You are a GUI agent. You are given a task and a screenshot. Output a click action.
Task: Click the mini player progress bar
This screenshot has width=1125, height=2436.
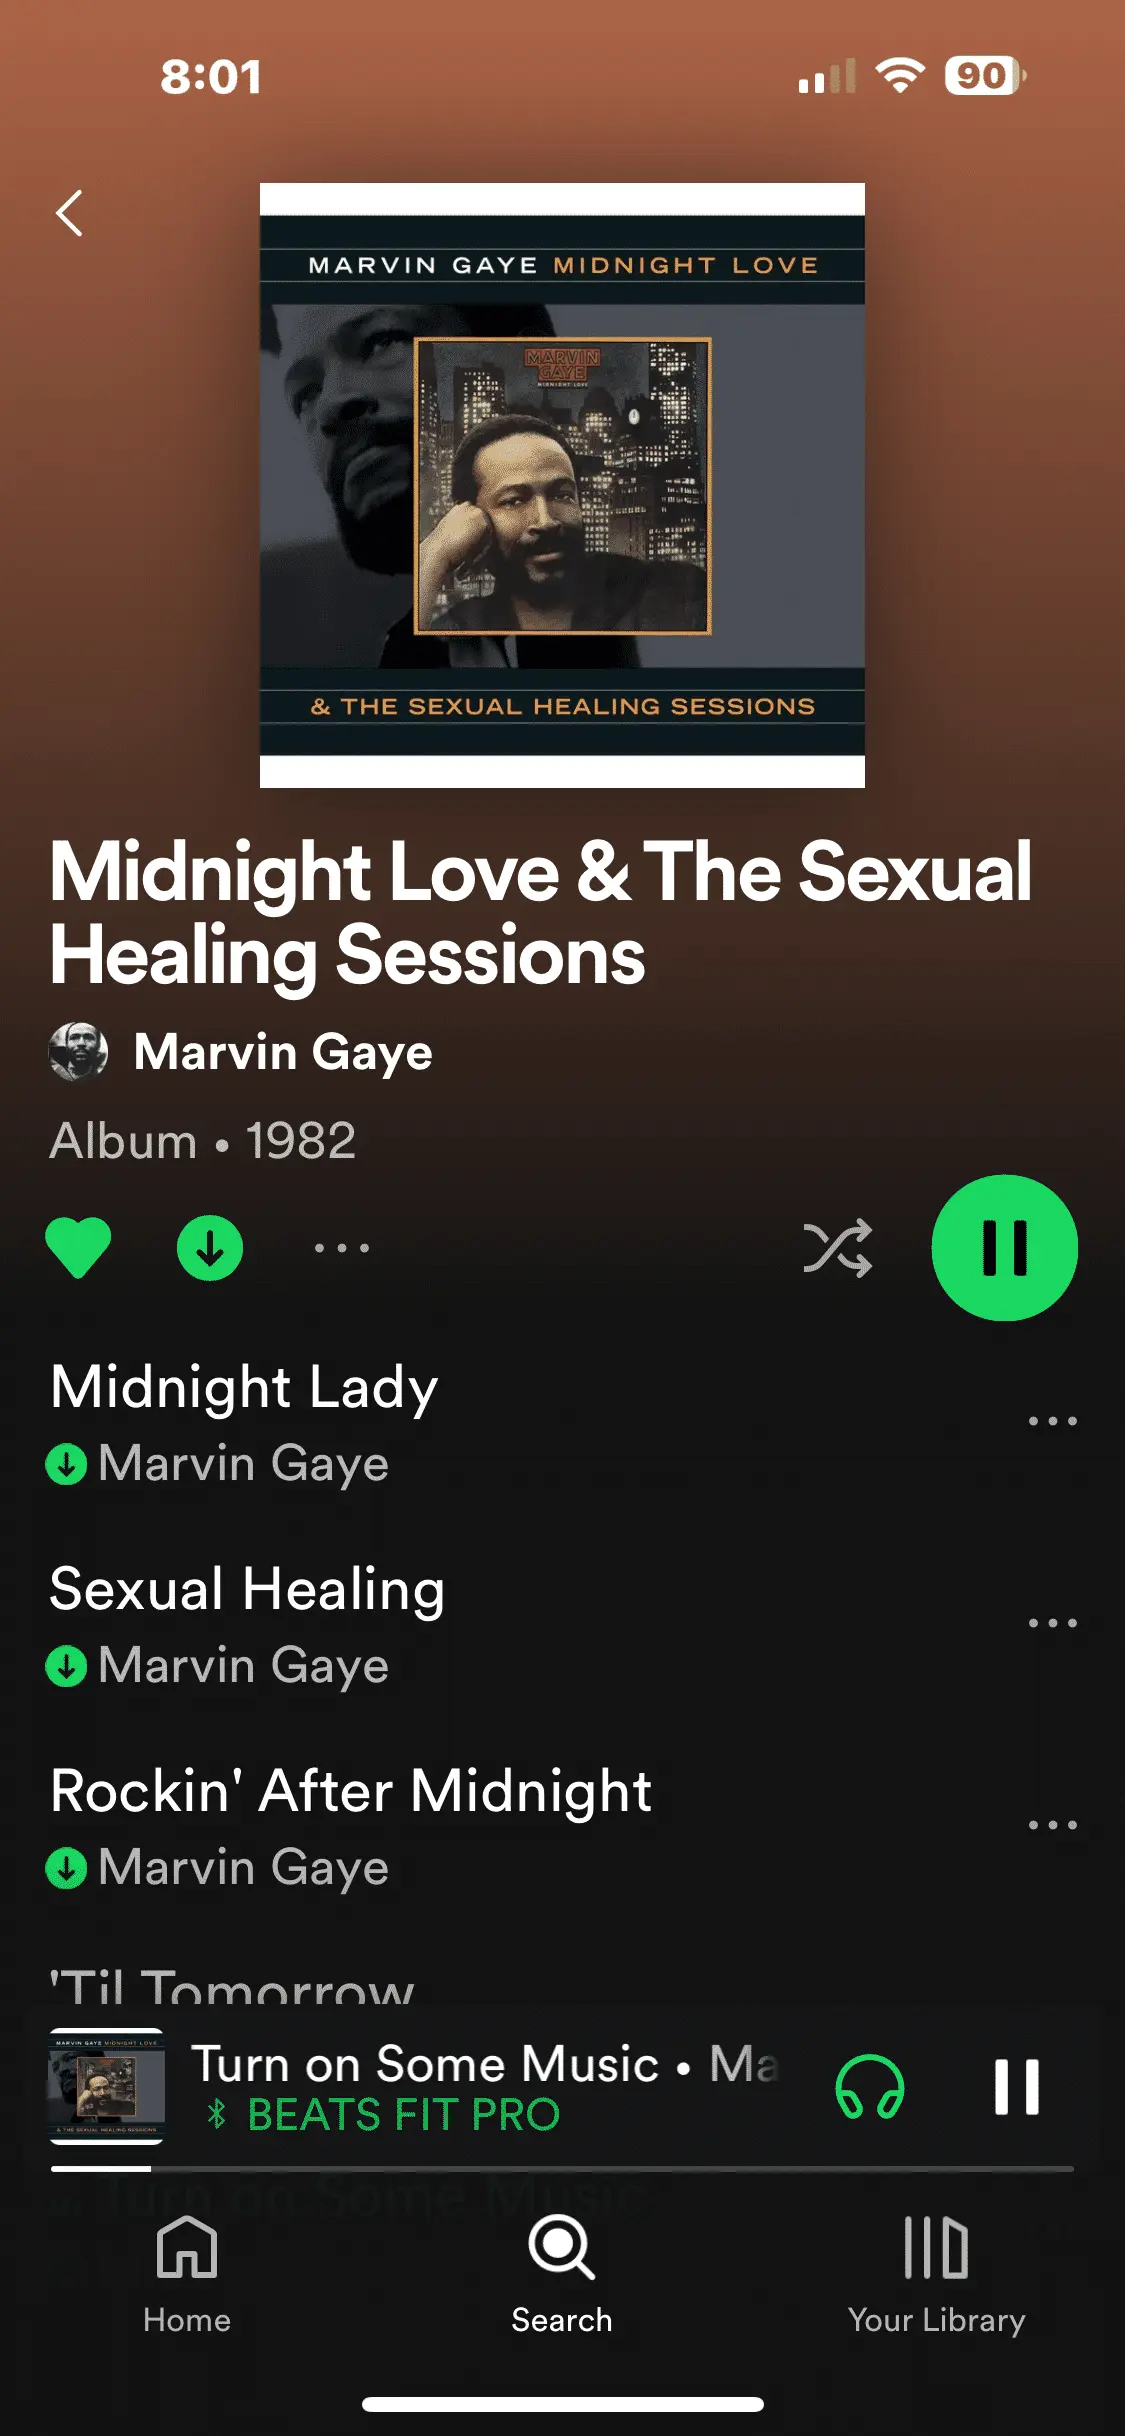tap(562, 2169)
